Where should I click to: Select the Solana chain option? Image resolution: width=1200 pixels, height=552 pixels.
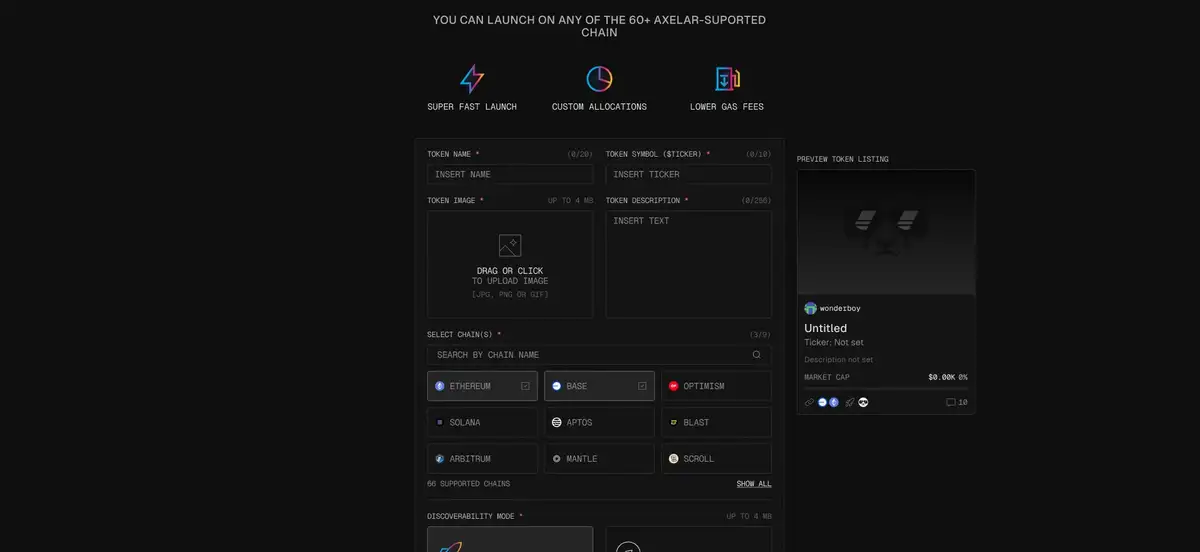click(482, 422)
